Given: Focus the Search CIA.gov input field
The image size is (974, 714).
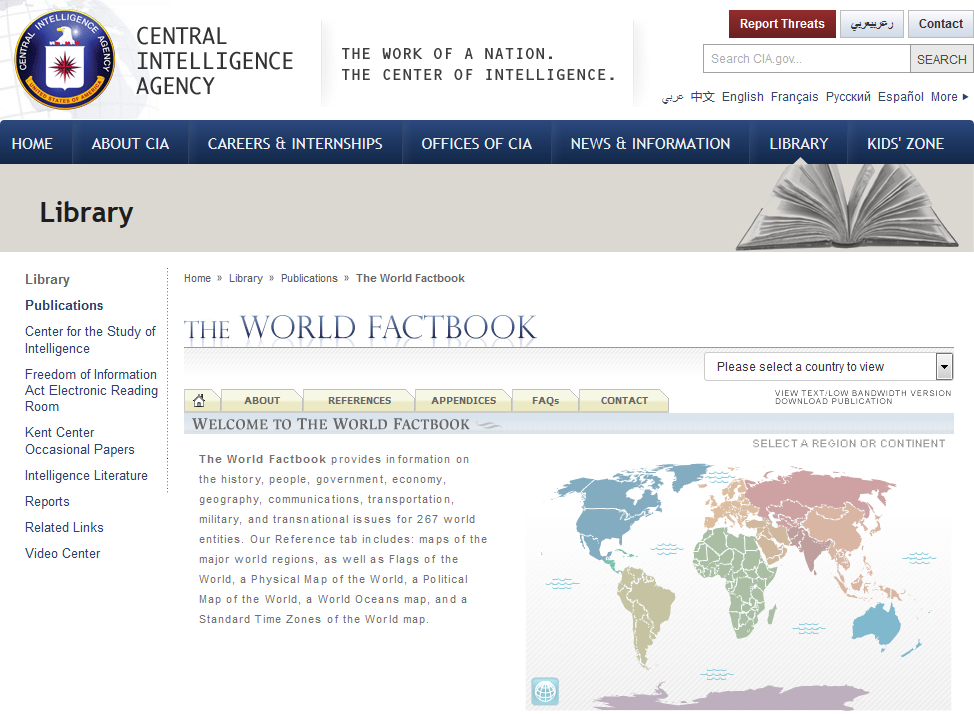Looking at the screenshot, I should pyautogui.click(x=806, y=59).
